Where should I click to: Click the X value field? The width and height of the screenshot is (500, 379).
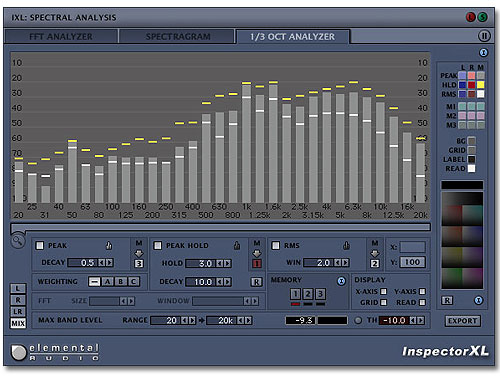412,247
